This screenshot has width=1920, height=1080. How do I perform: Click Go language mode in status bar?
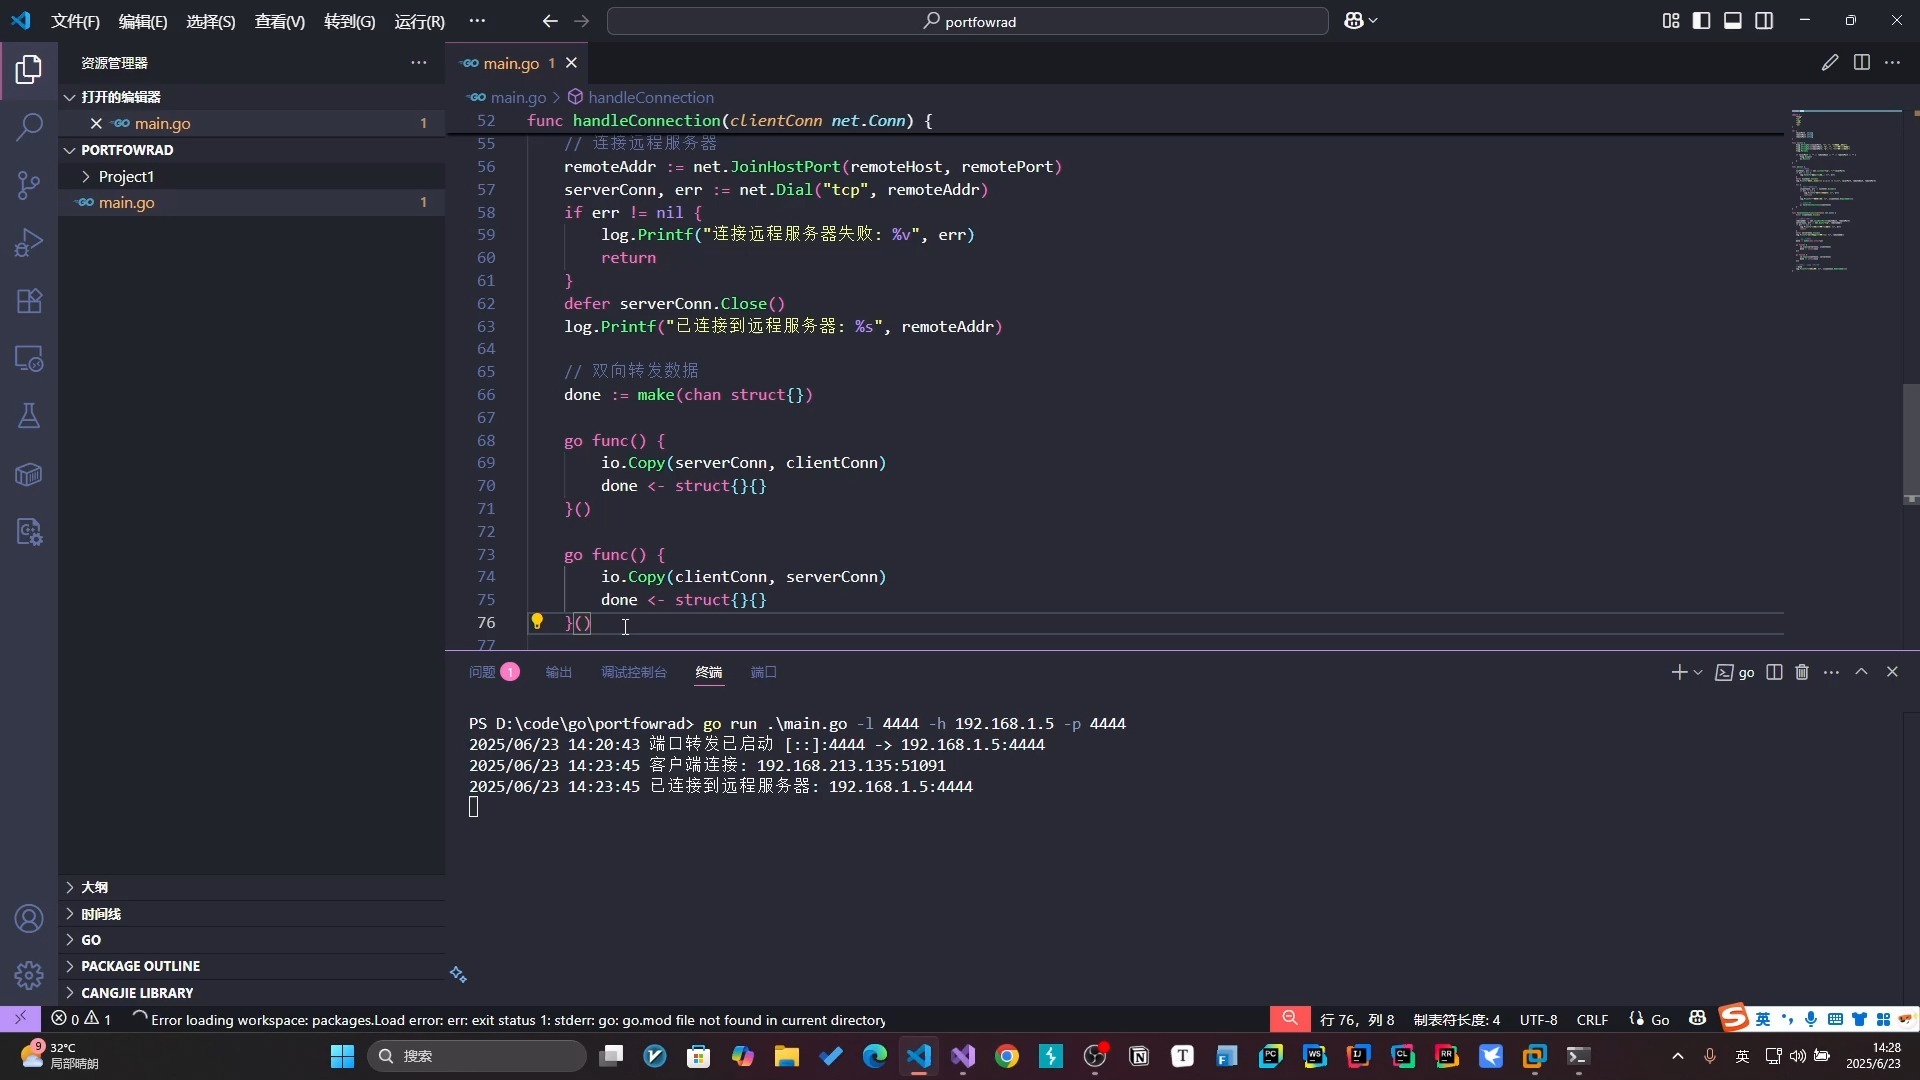pyautogui.click(x=1660, y=1020)
